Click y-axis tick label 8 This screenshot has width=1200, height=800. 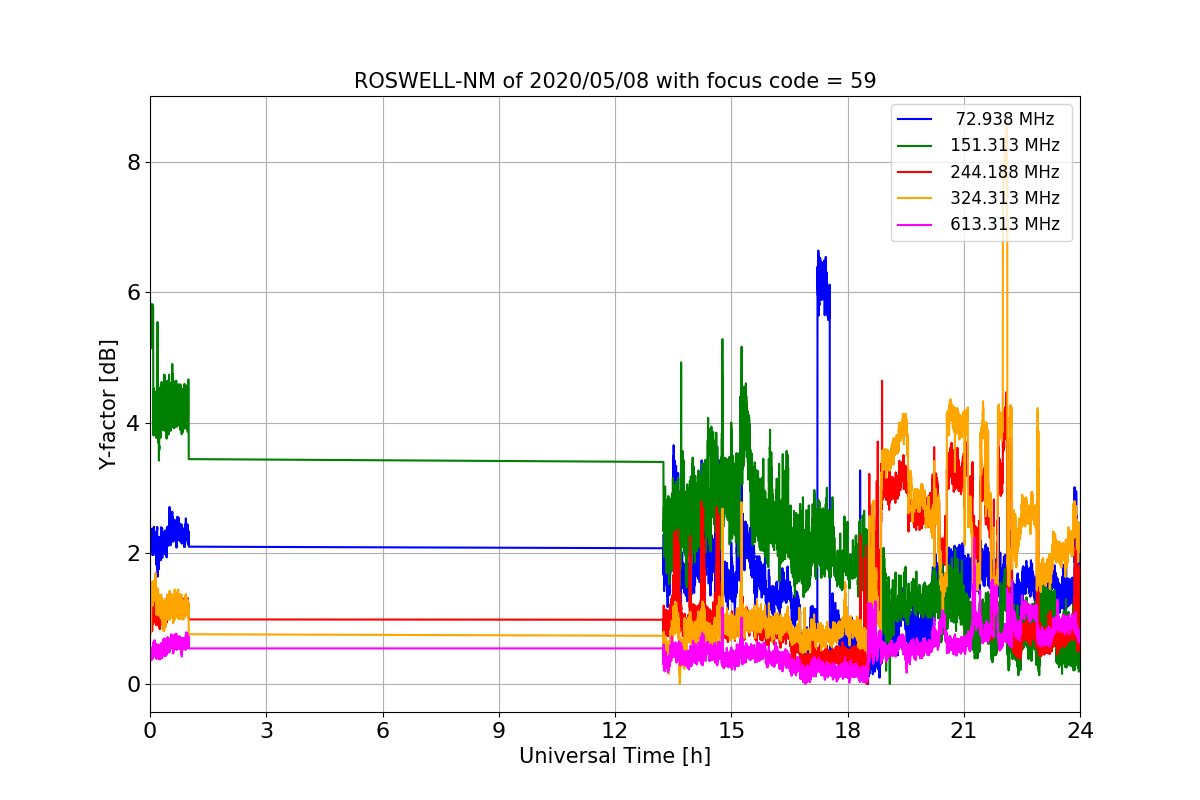[134, 162]
